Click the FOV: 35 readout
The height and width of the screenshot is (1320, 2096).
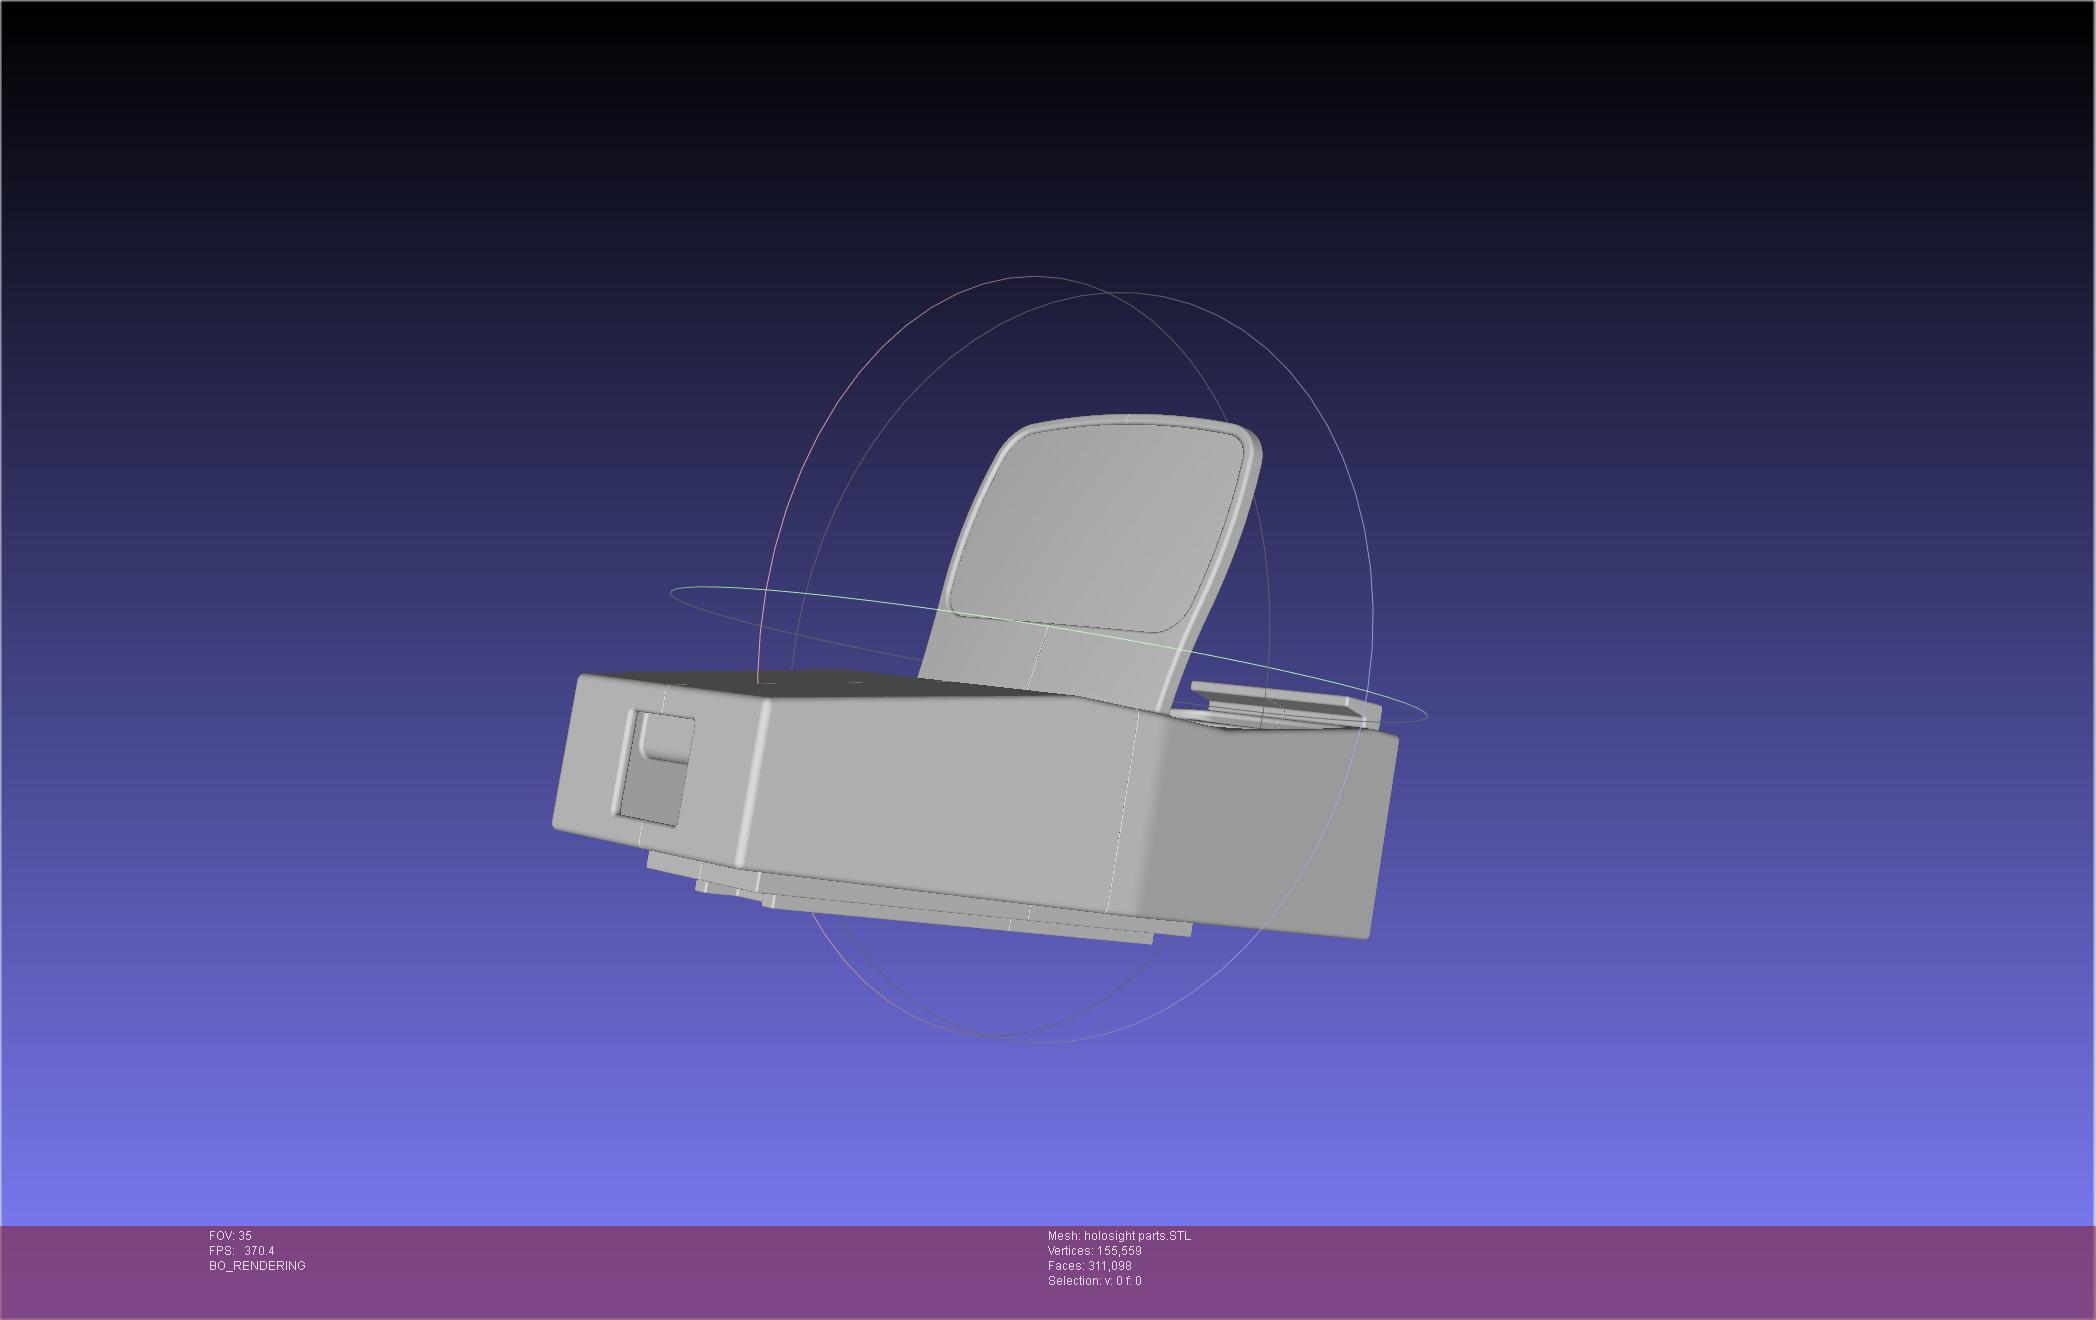point(230,1236)
